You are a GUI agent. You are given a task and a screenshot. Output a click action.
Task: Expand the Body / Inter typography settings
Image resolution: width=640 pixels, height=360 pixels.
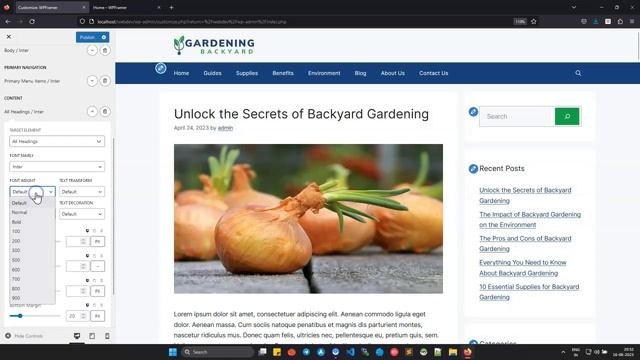pyautogui.click(x=92, y=50)
